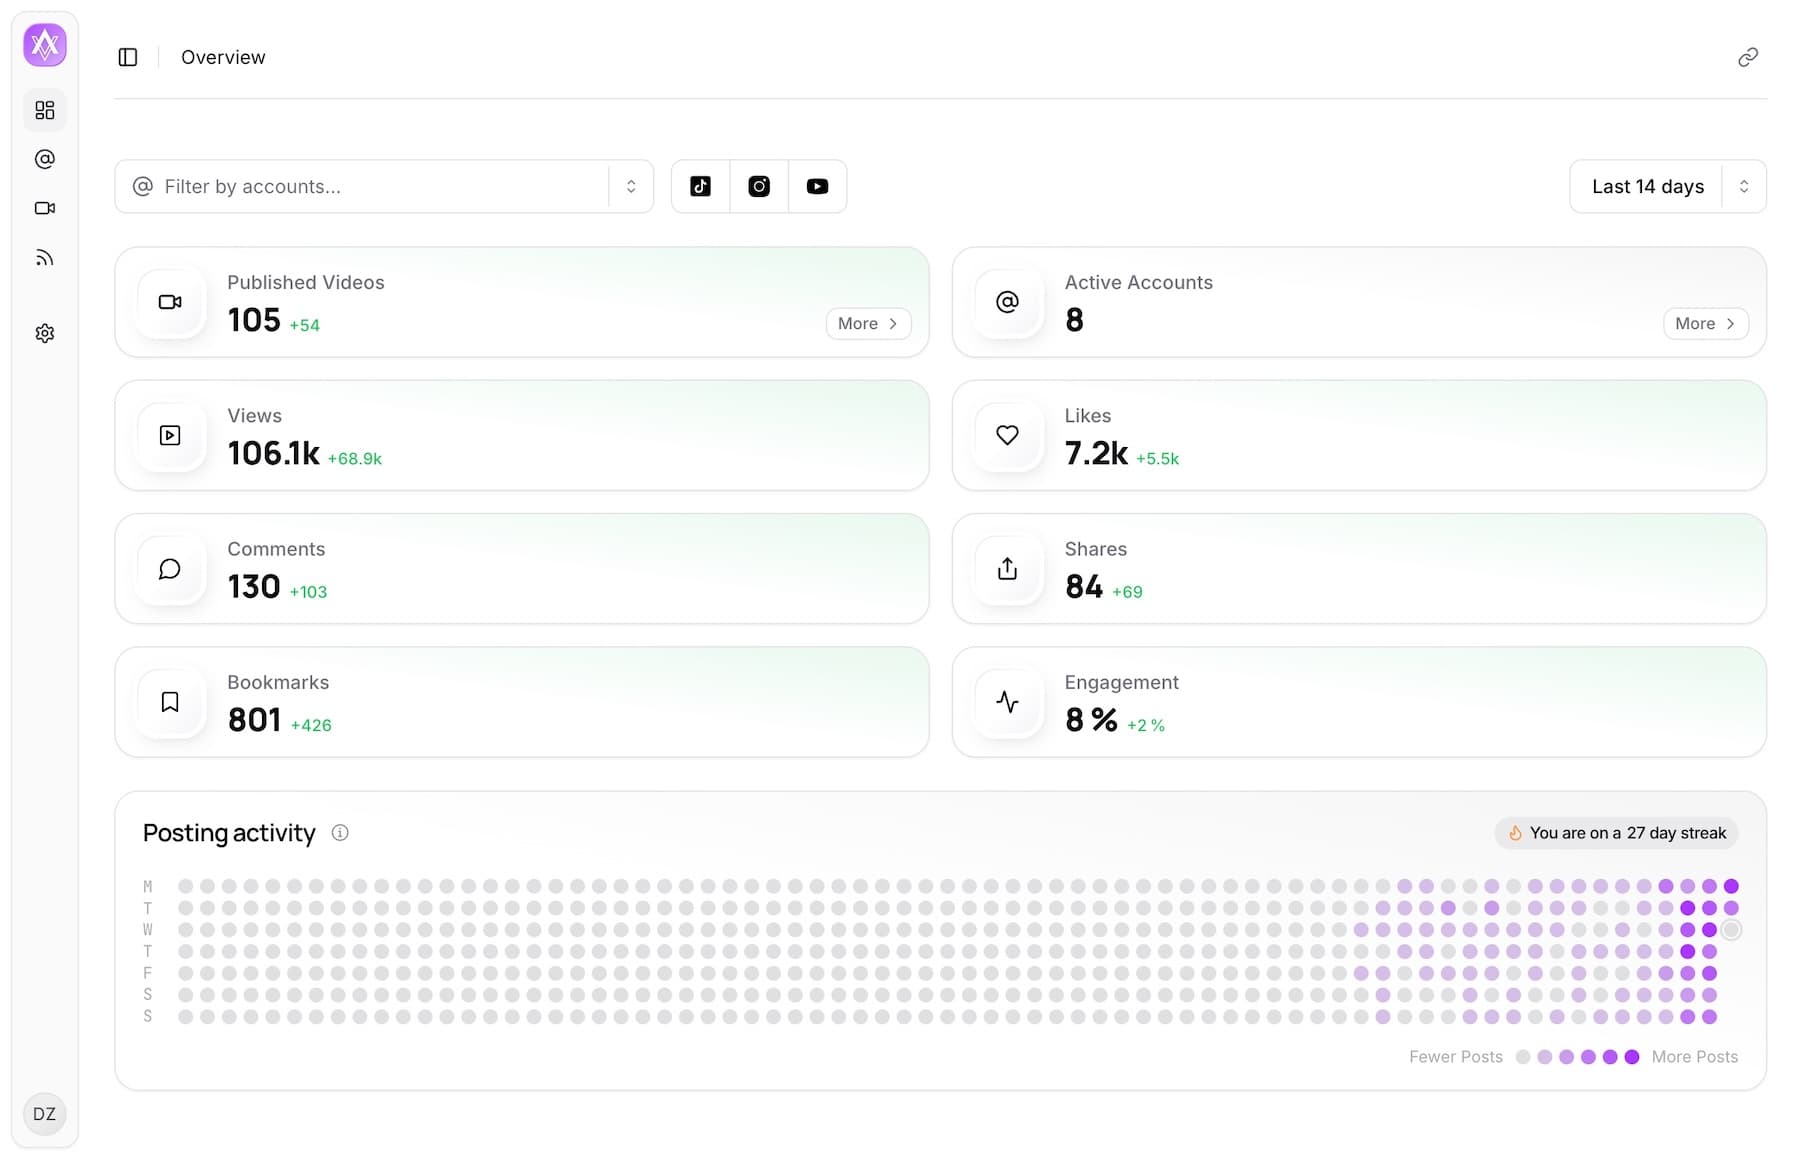Click last Monday's dark purple activity dot
Screen dimensions: 1800x1159
tap(1731, 886)
